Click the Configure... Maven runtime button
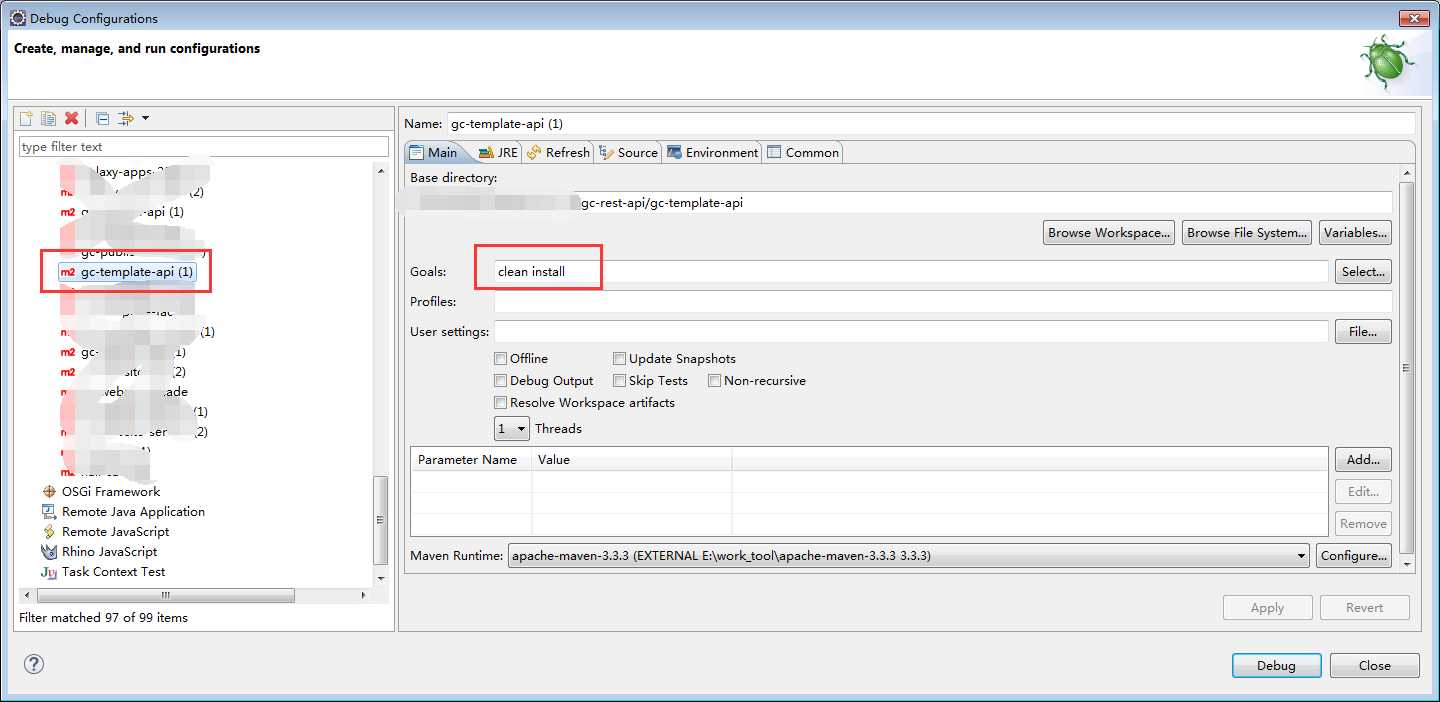1440x702 pixels. (1354, 555)
